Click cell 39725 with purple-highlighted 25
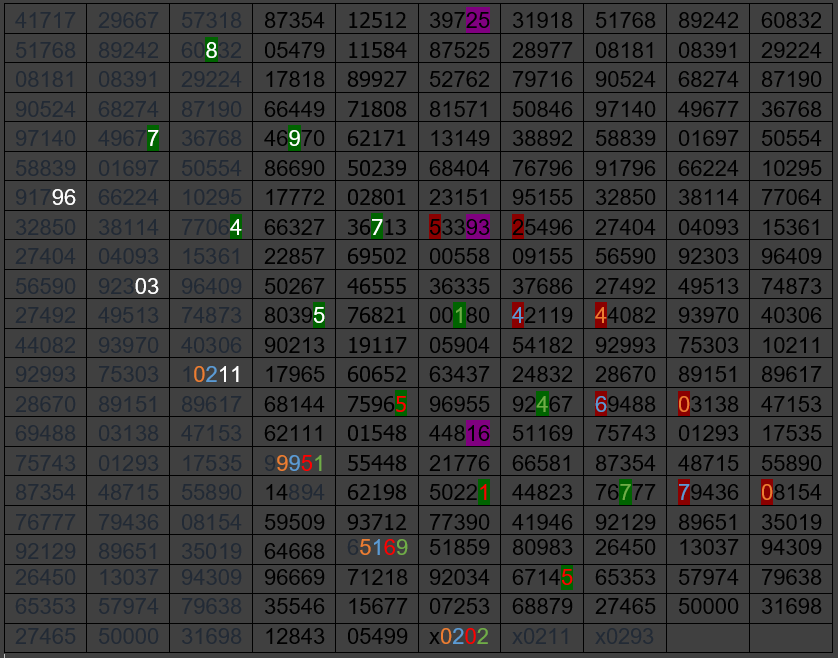Screen dimensions: 838x658 pos(458,20)
